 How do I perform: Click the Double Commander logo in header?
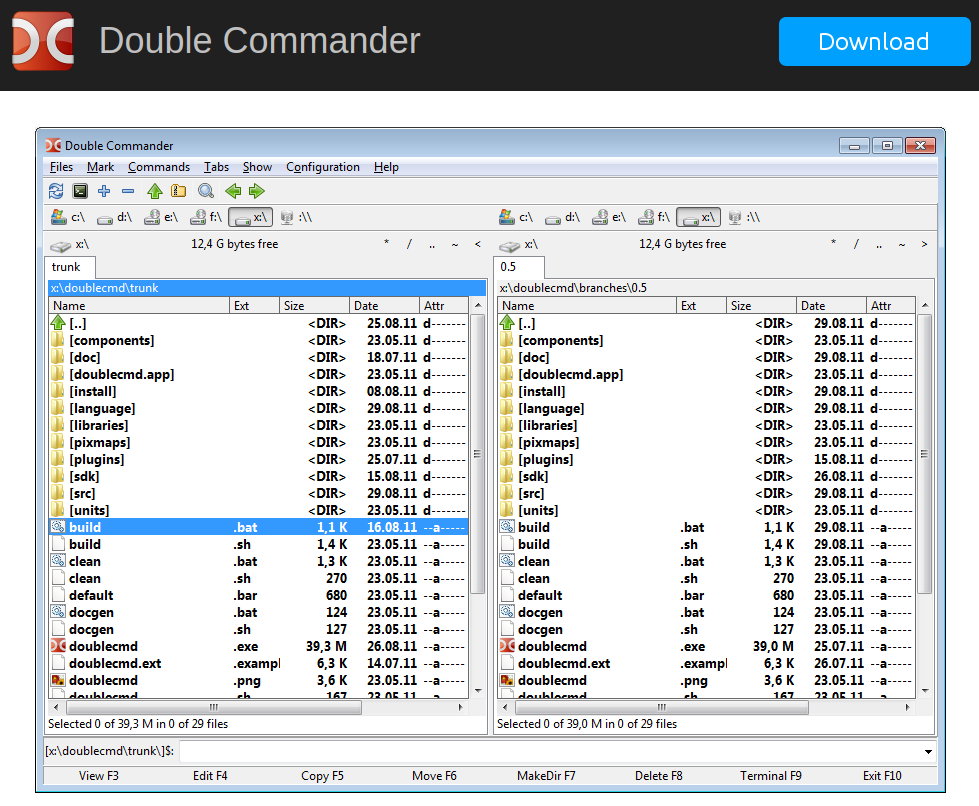(43, 41)
